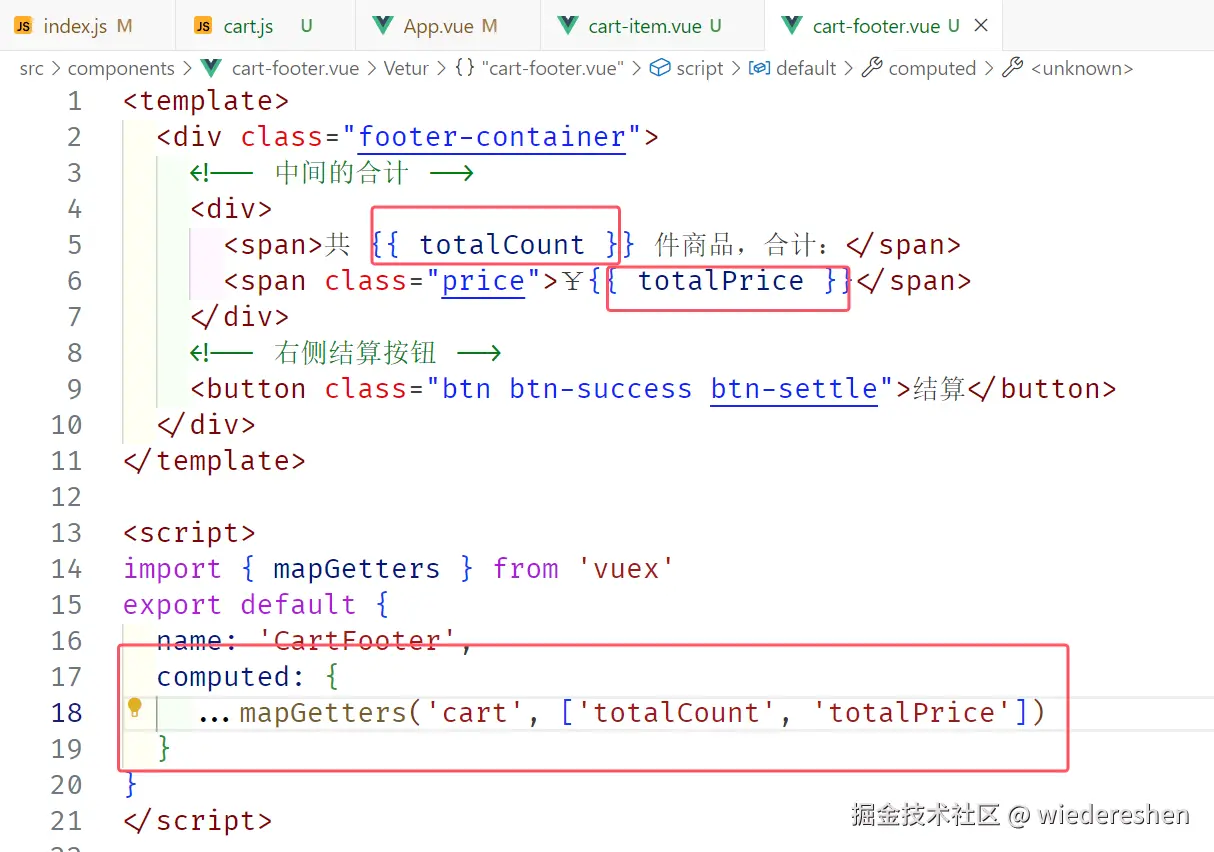Click the JS file icon on cart.js tab
1214x852 pixels.
pyautogui.click(x=203, y=26)
